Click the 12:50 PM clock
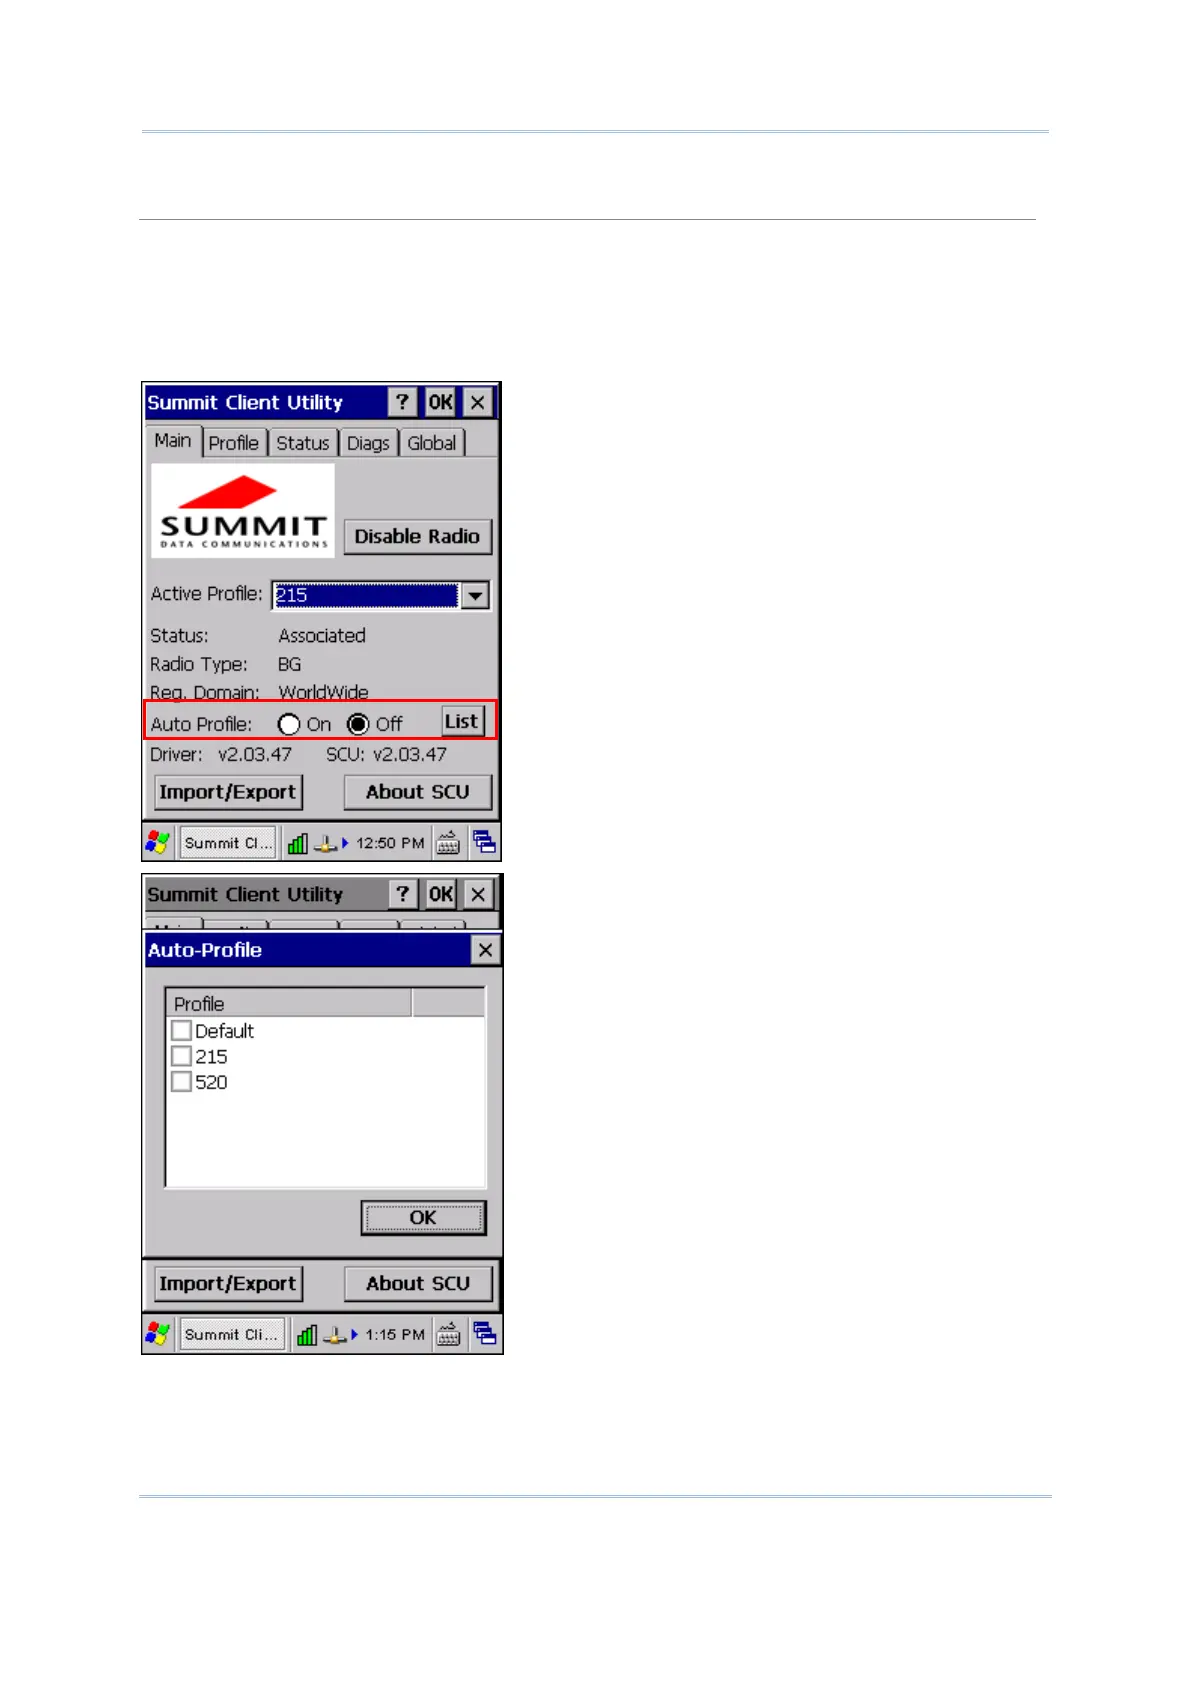The image size is (1190, 1684). (390, 843)
